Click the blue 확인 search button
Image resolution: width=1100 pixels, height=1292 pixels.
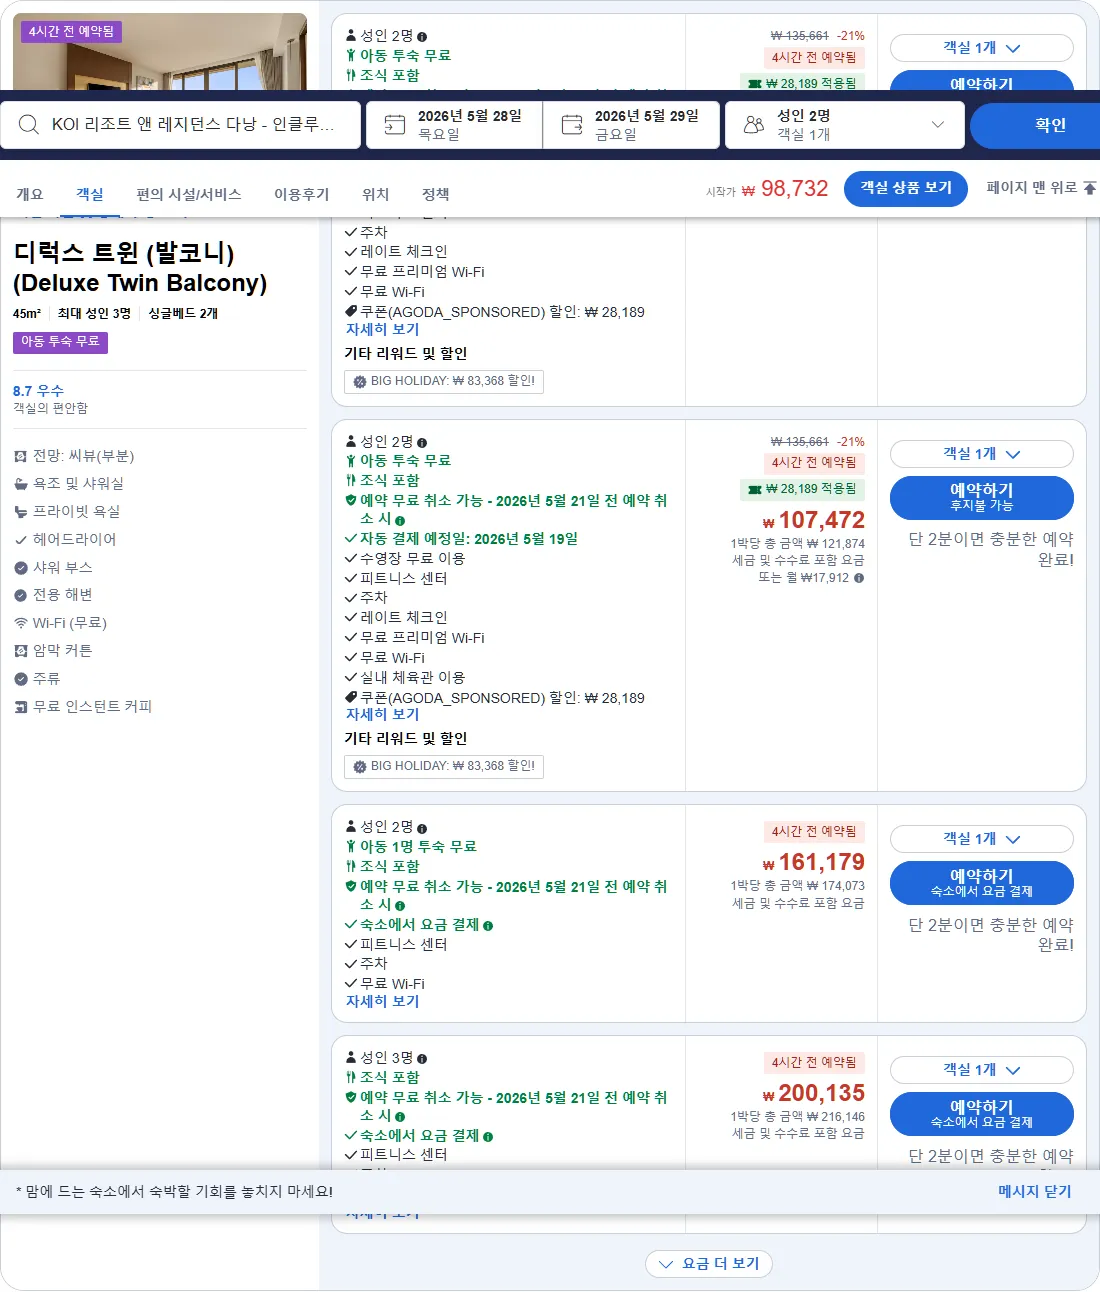[1035, 125]
